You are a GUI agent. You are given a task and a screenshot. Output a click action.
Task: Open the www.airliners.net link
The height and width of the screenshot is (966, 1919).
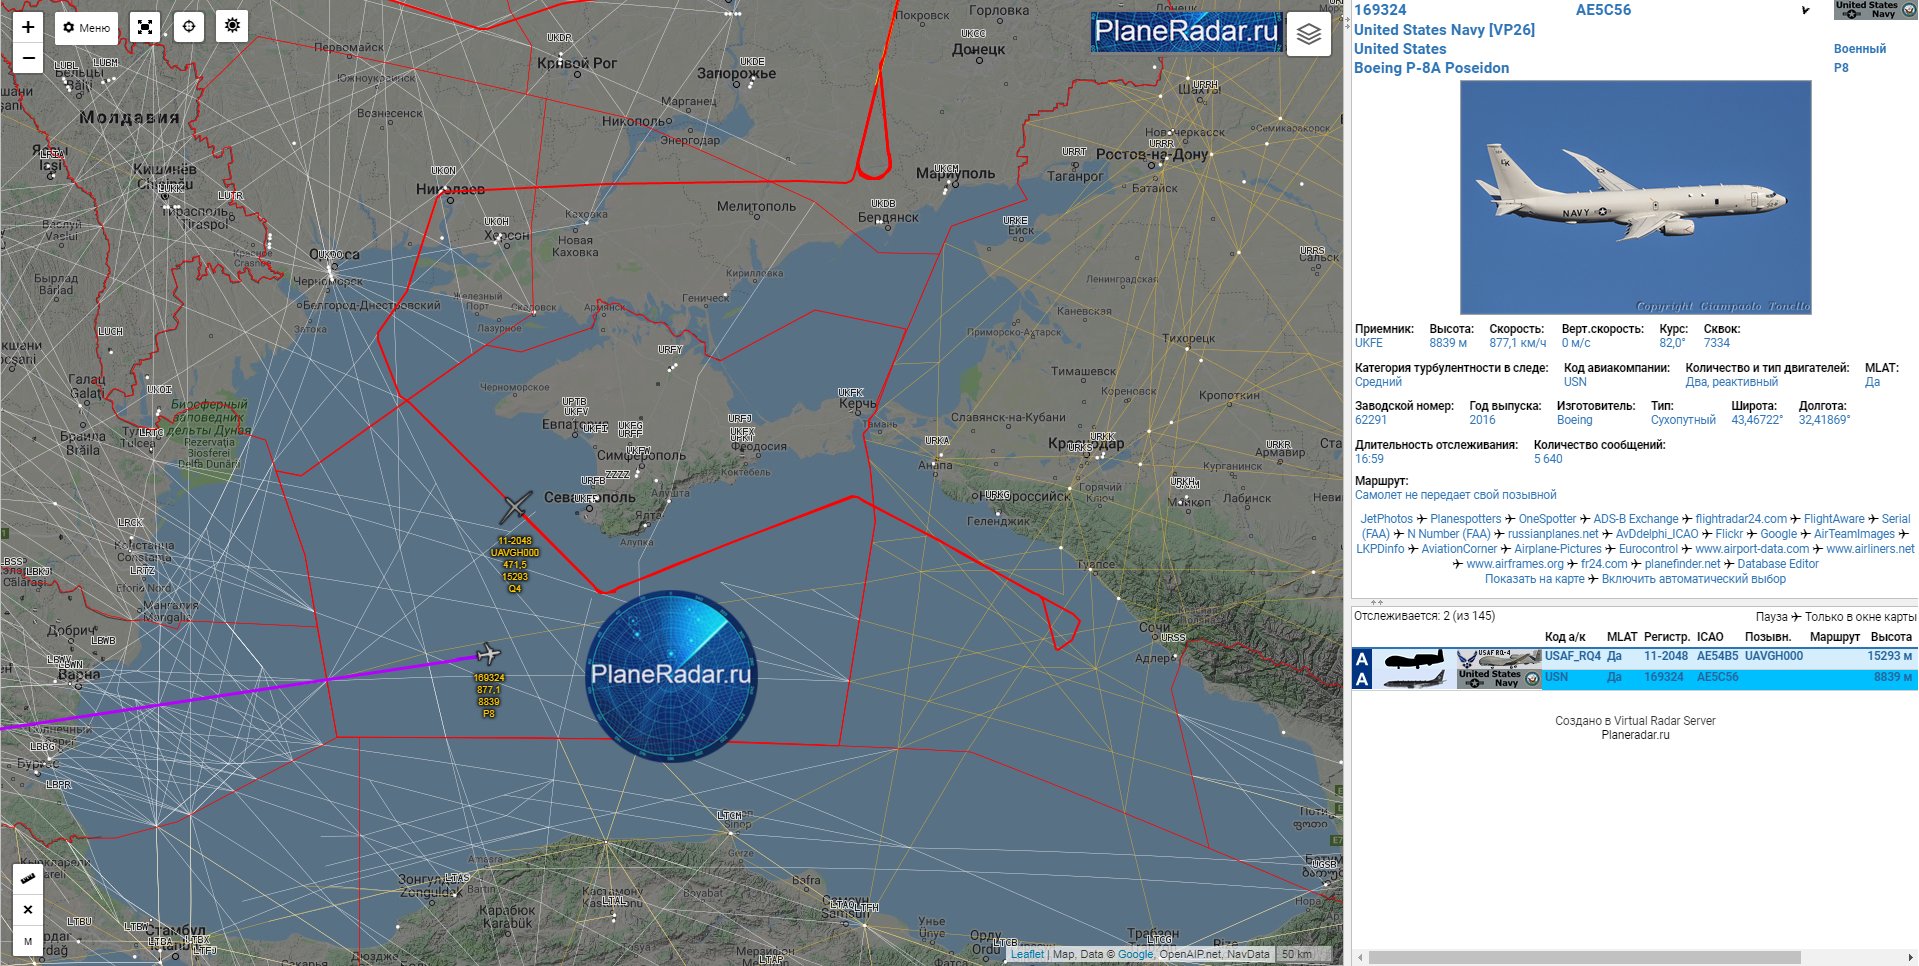[1870, 549]
